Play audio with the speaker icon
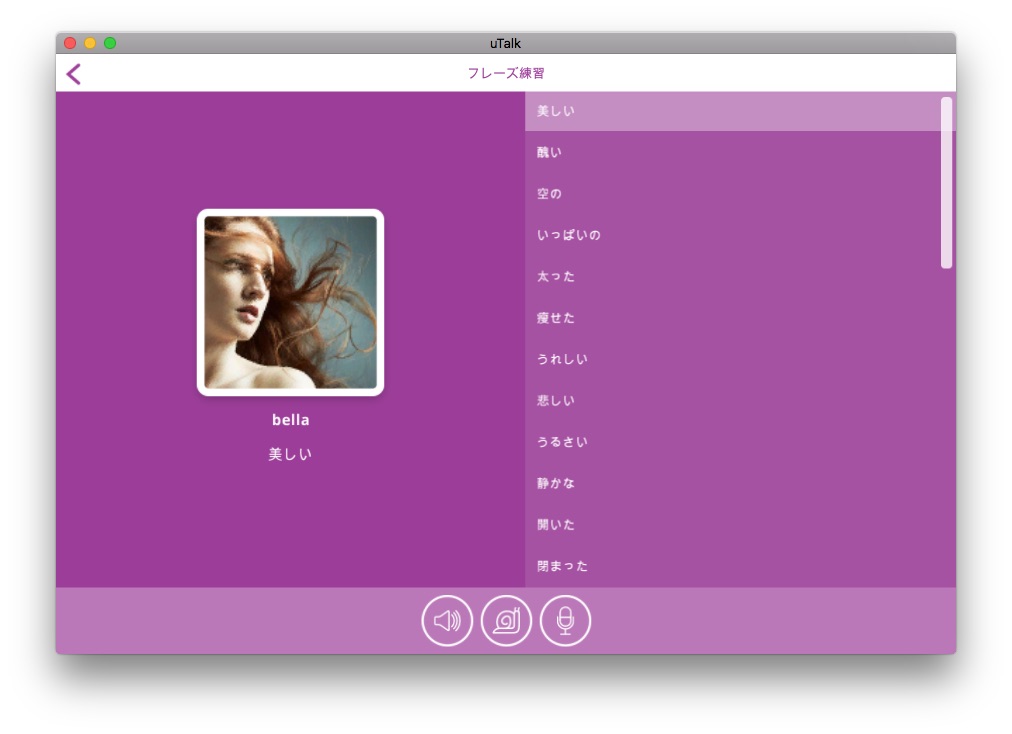This screenshot has height=734, width=1012. tap(447, 621)
